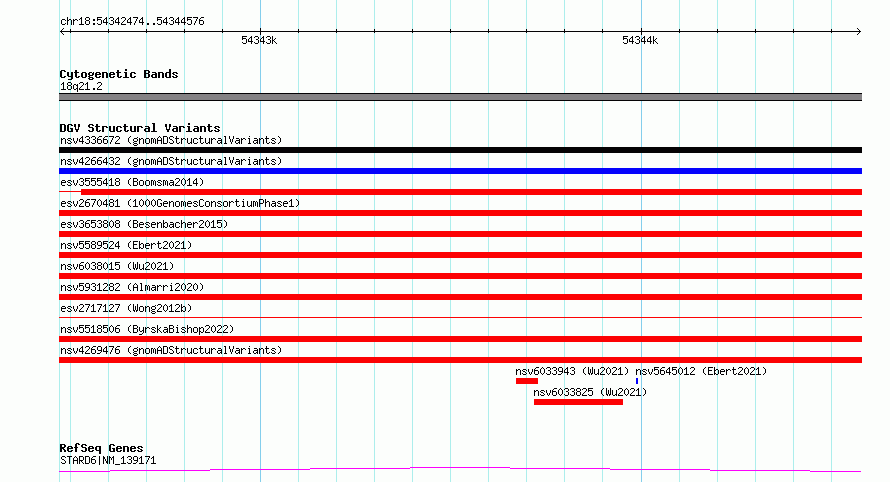This screenshot has height=482, width=890.
Task: Open the DGV Structural Variants track title
Action: 140,128
